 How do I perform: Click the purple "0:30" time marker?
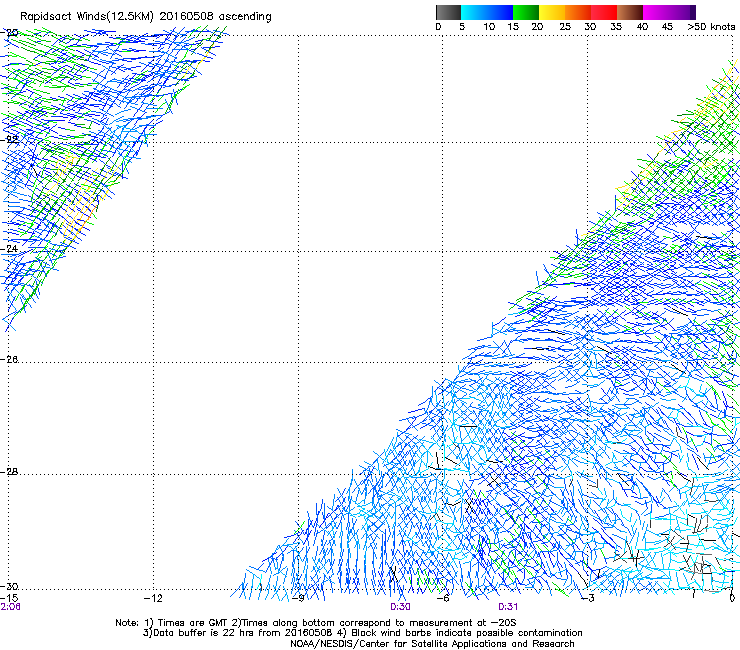tap(400, 607)
